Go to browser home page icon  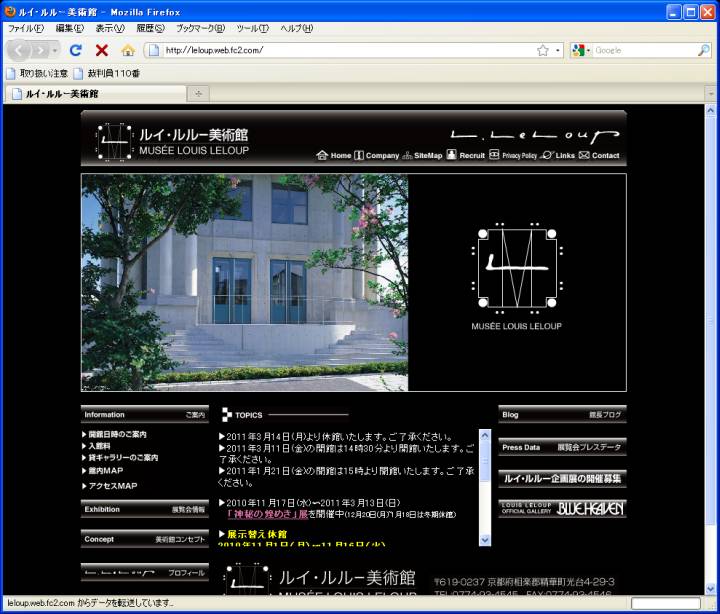tap(128, 50)
